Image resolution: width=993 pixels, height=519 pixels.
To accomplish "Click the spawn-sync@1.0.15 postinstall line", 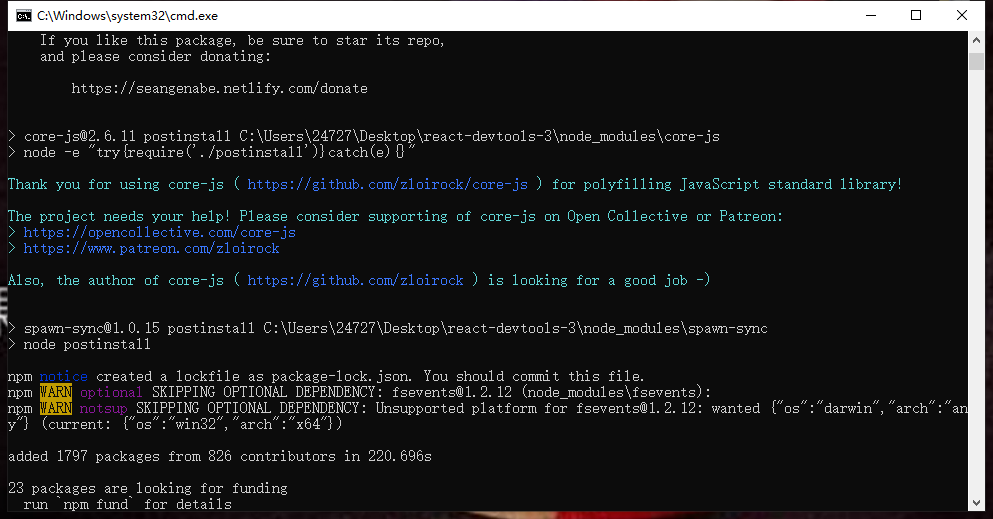I will tap(388, 328).
